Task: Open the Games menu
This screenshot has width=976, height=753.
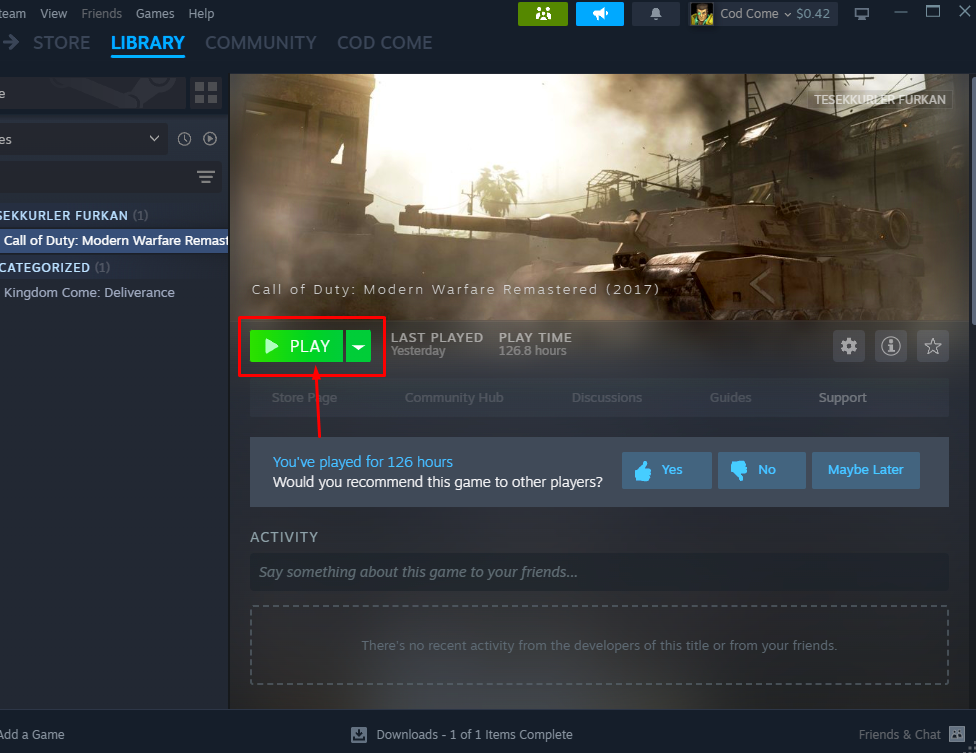Action: coord(155,13)
